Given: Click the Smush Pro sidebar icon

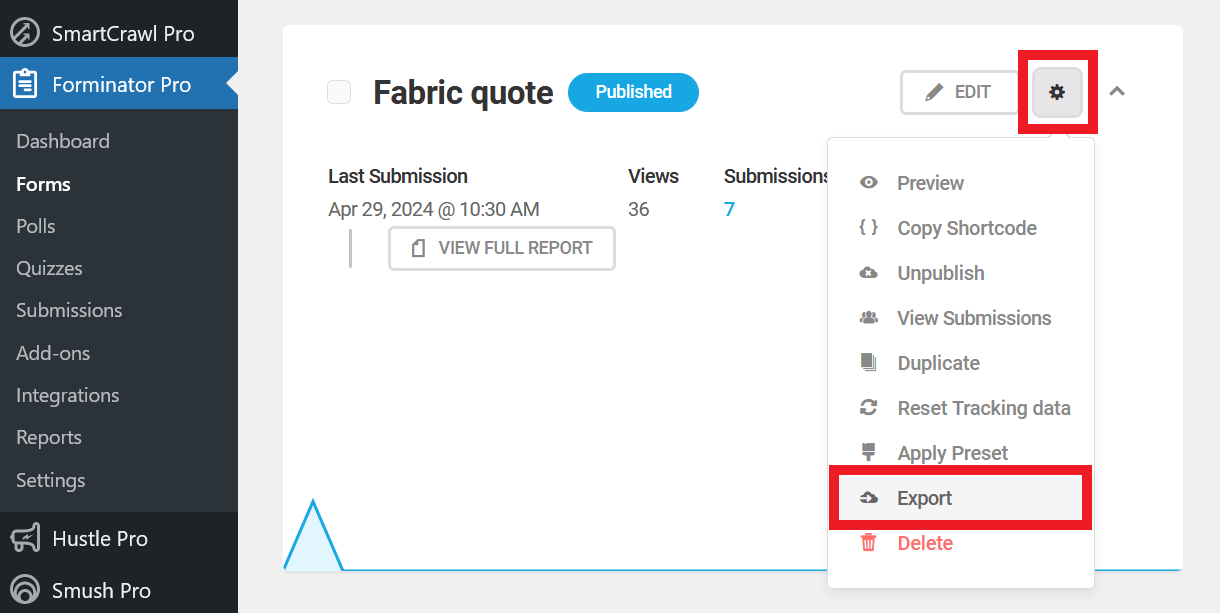Looking at the screenshot, I should [25, 590].
